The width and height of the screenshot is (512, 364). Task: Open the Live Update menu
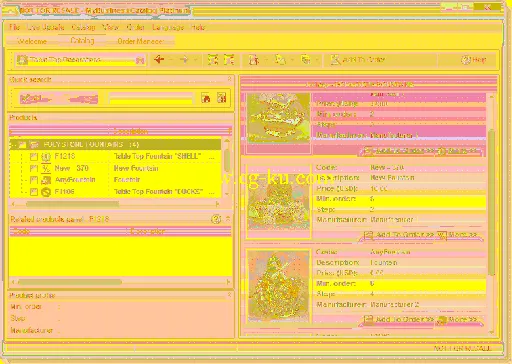pos(46,27)
